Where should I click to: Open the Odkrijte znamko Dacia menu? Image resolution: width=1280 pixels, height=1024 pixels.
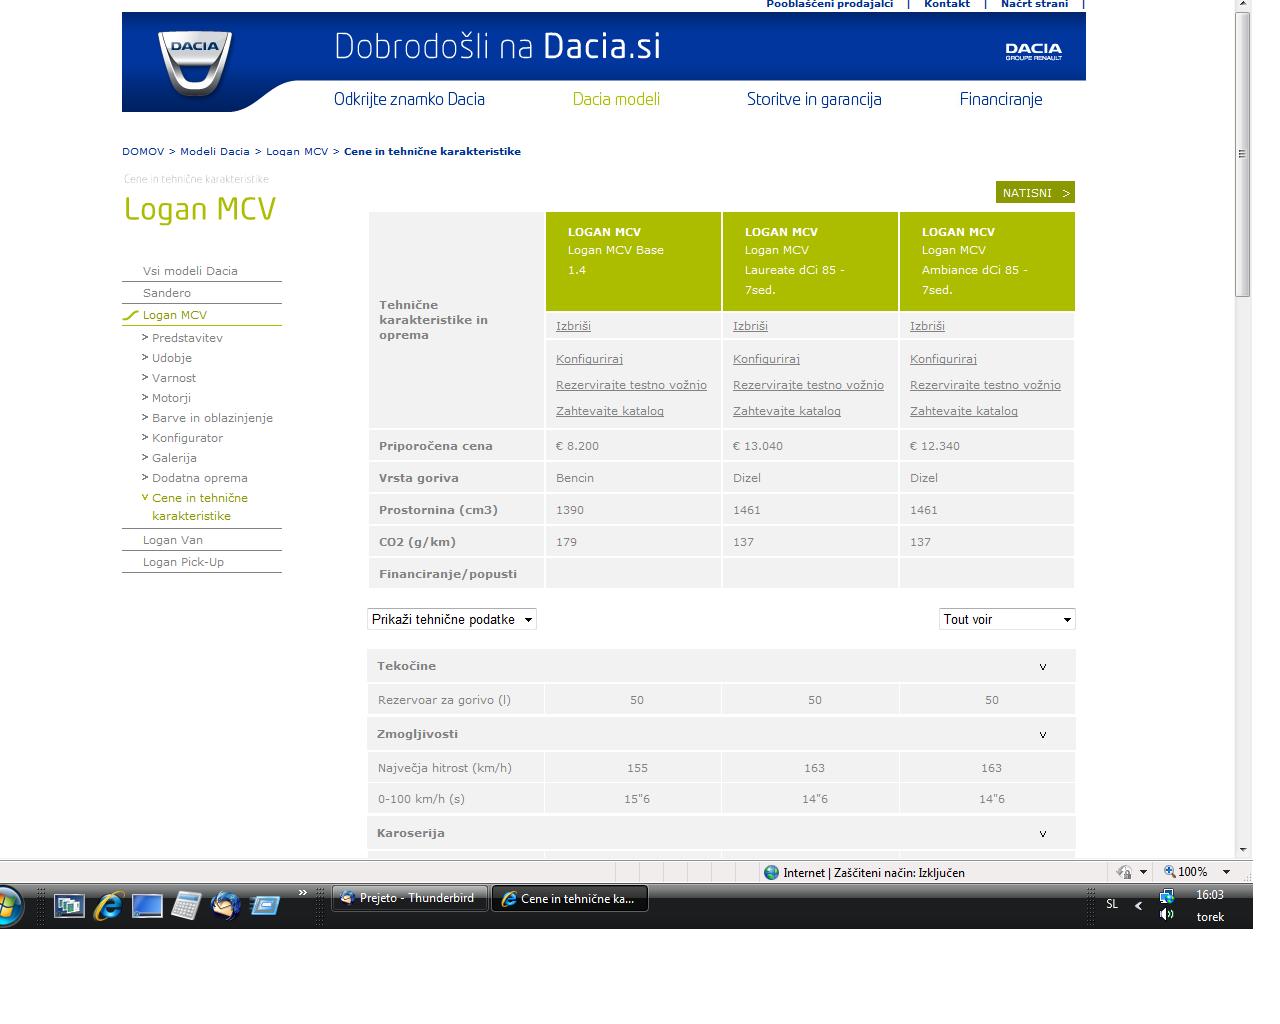409,99
